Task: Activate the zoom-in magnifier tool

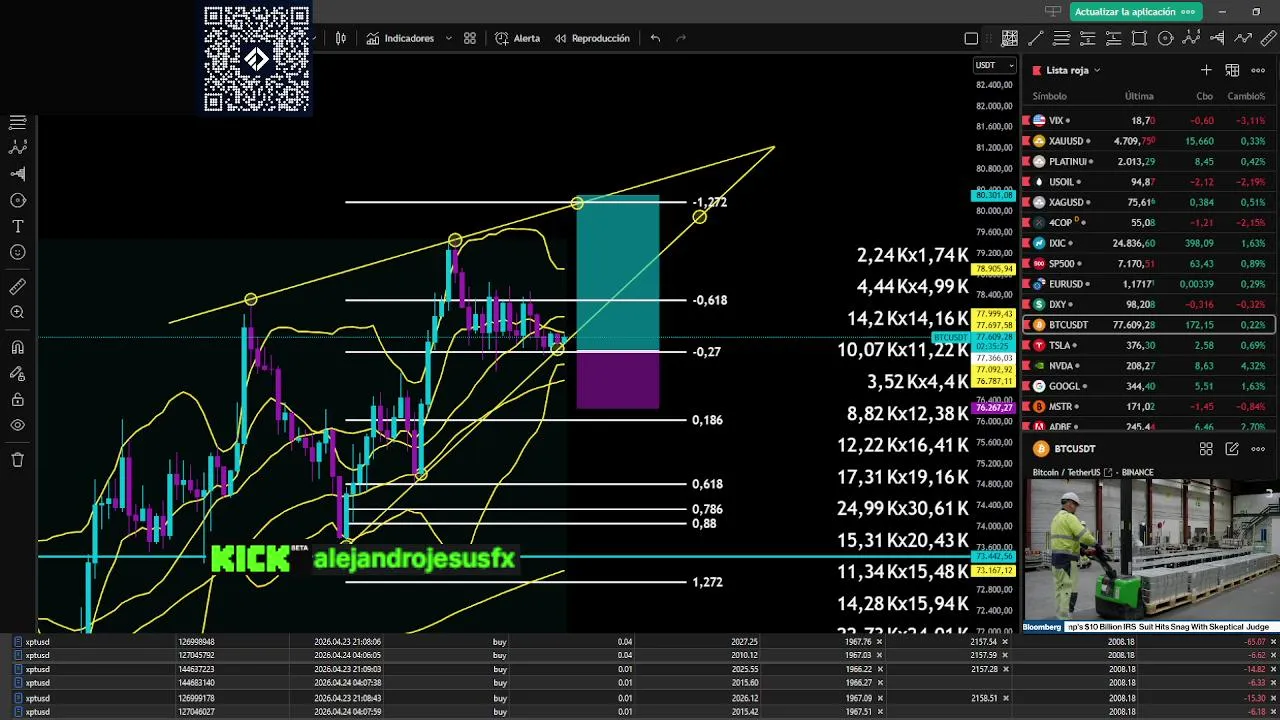Action: (x=17, y=313)
